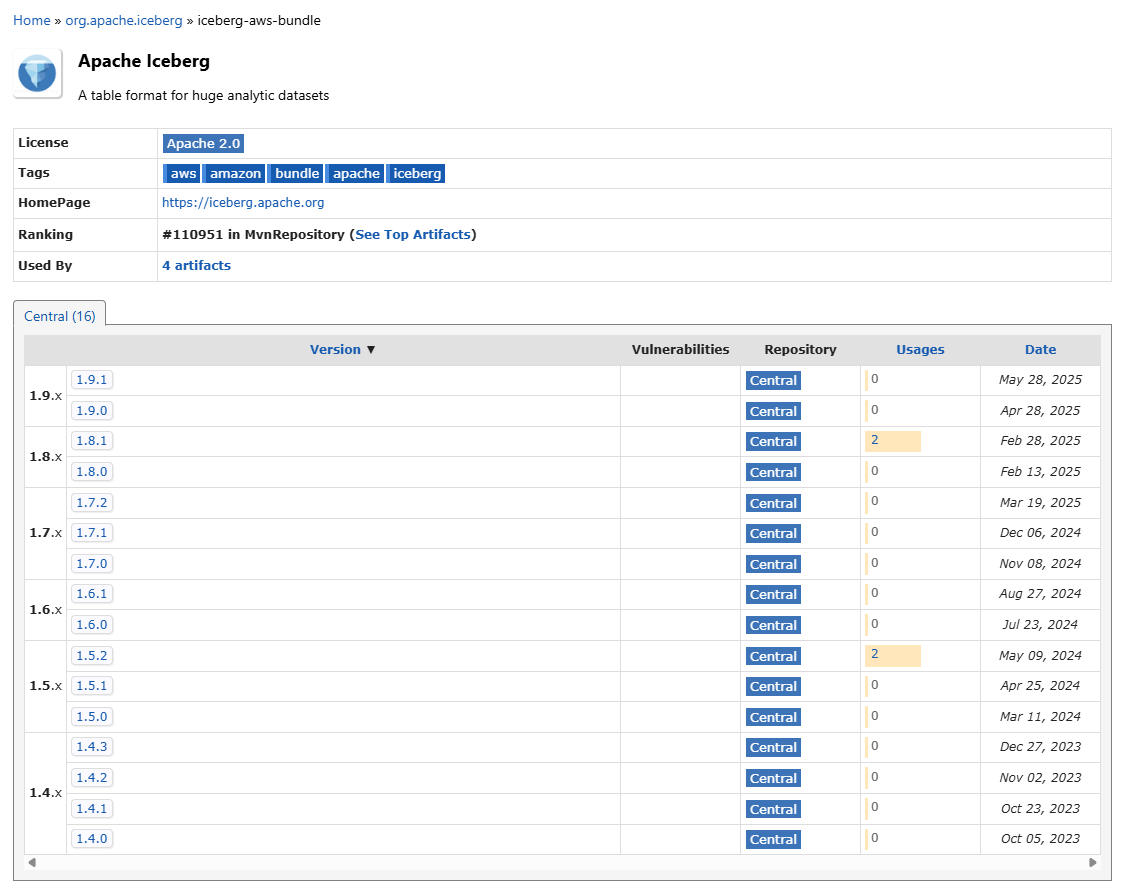Open version 1.5.1
This screenshot has width=1125, height=893.
pos(92,685)
